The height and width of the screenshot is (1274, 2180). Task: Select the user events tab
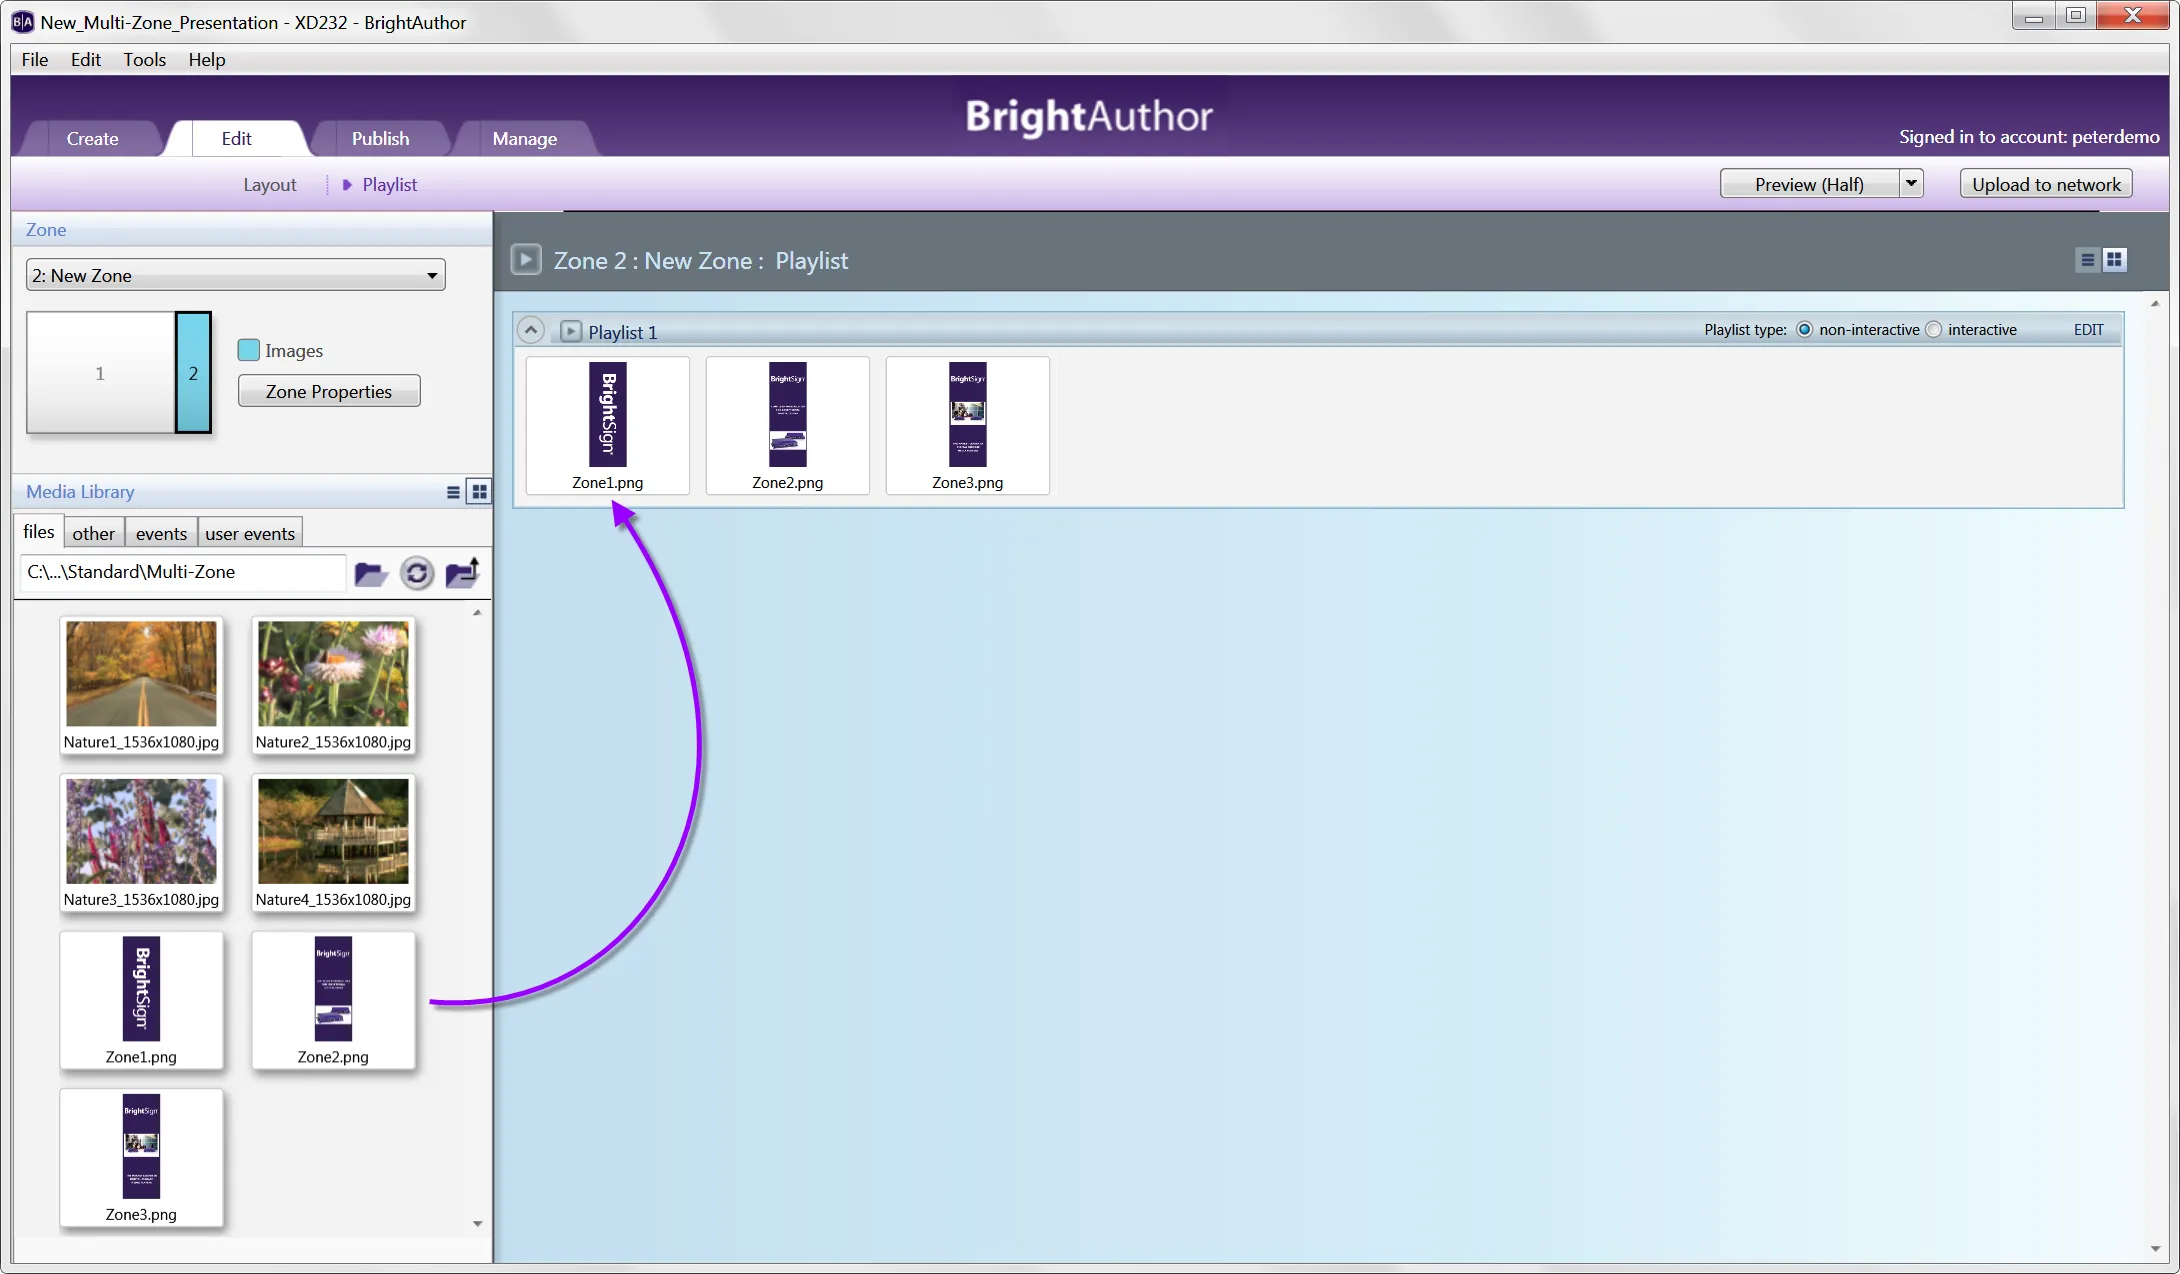pos(250,534)
